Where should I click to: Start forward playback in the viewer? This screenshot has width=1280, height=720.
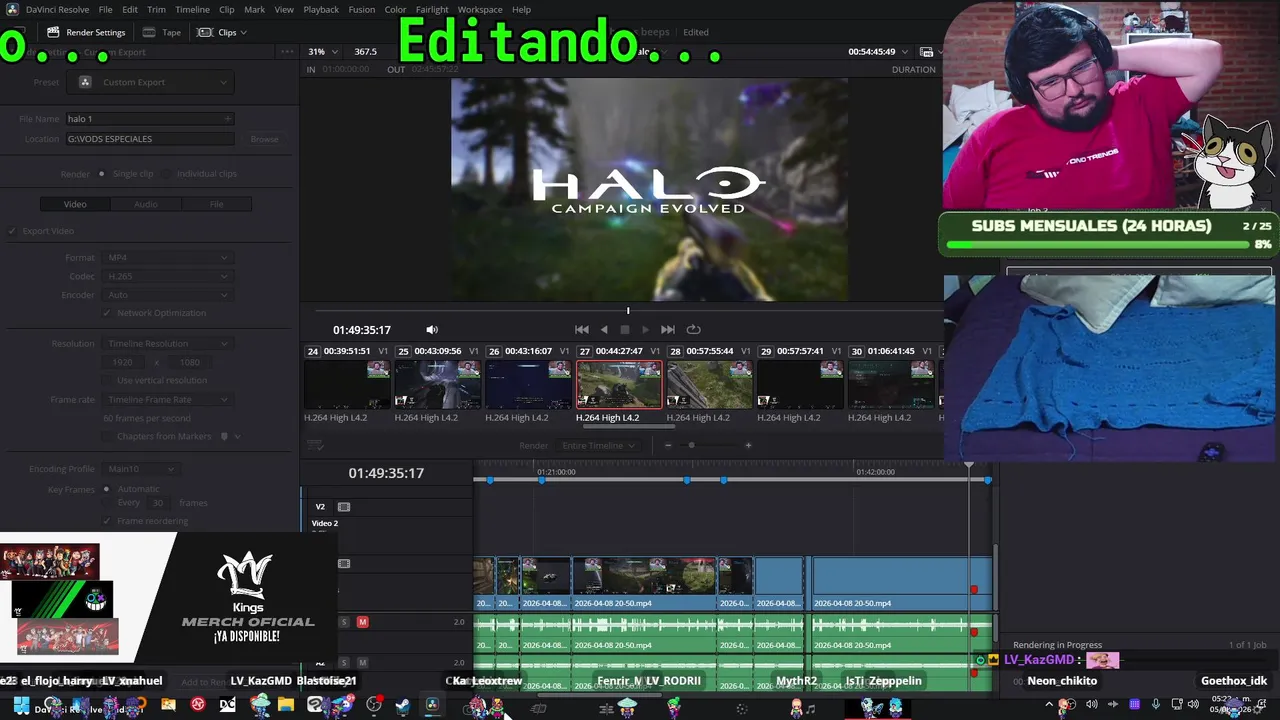(645, 329)
